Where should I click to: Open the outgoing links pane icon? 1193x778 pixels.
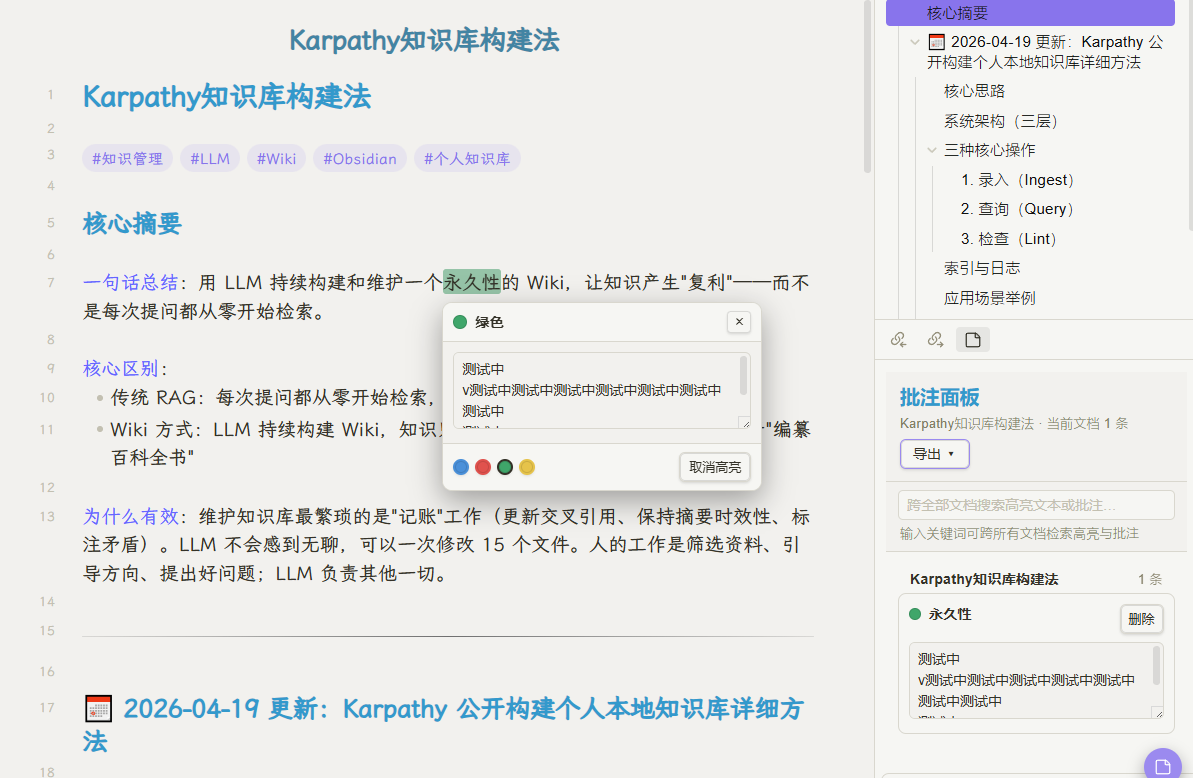coord(935,339)
